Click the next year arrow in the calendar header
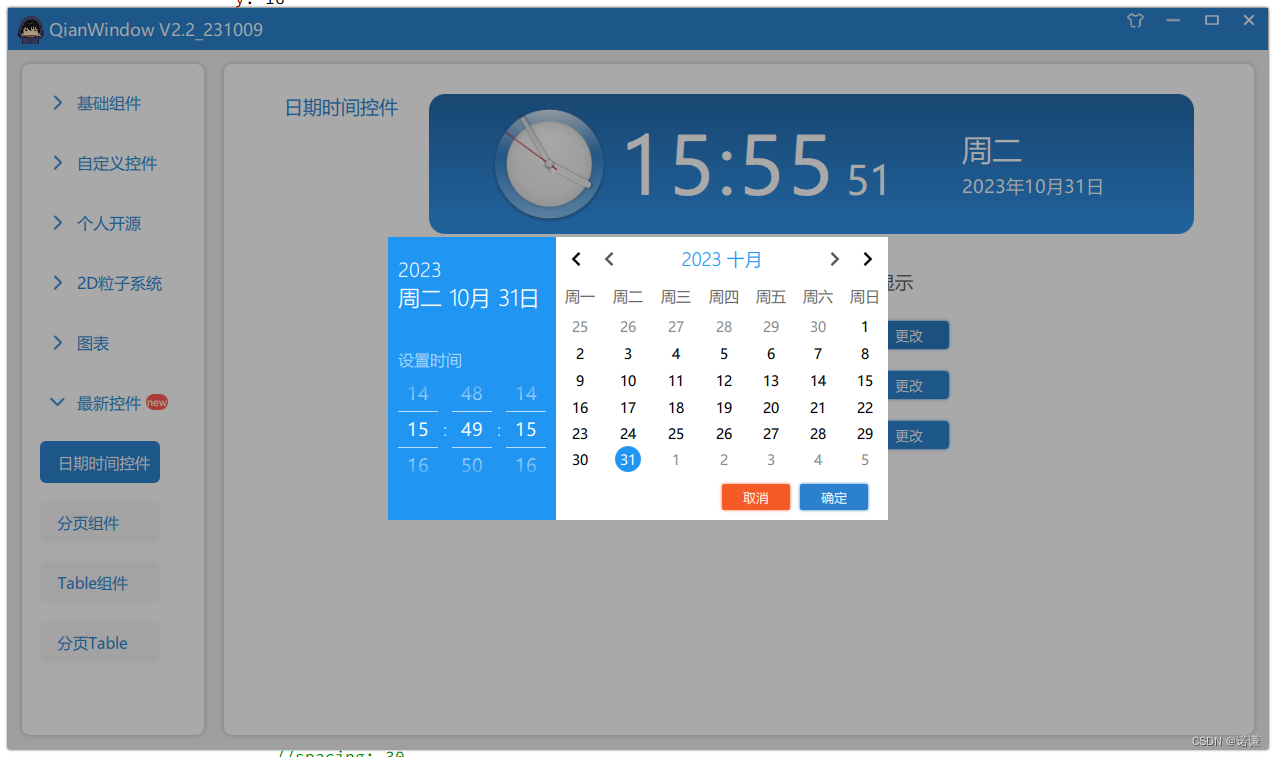The image size is (1276, 757). 867,259
